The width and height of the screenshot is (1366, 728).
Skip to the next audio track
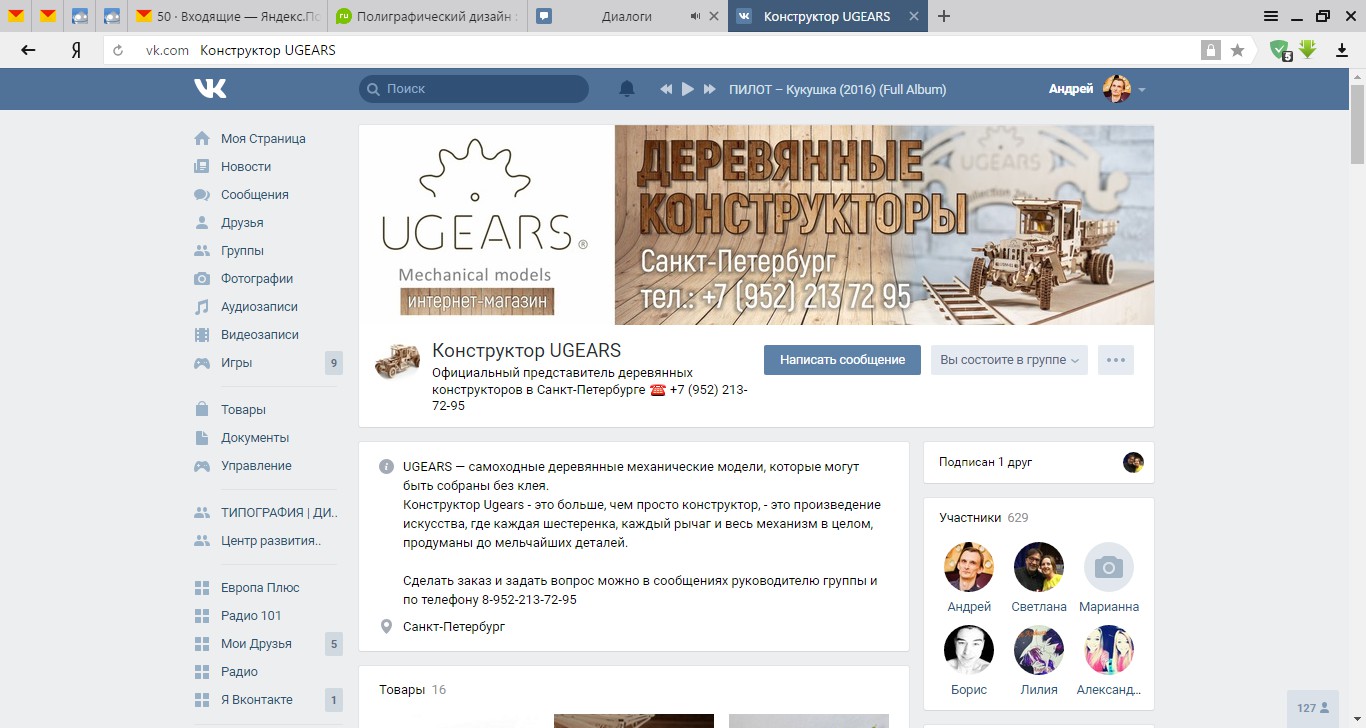[710, 89]
